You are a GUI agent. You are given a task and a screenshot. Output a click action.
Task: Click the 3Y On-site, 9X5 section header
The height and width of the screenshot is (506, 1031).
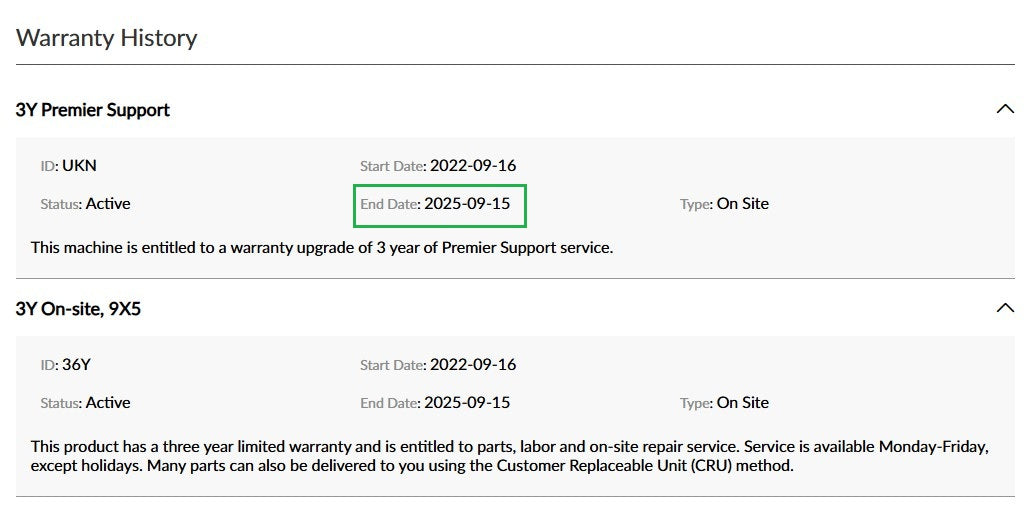click(x=78, y=308)
